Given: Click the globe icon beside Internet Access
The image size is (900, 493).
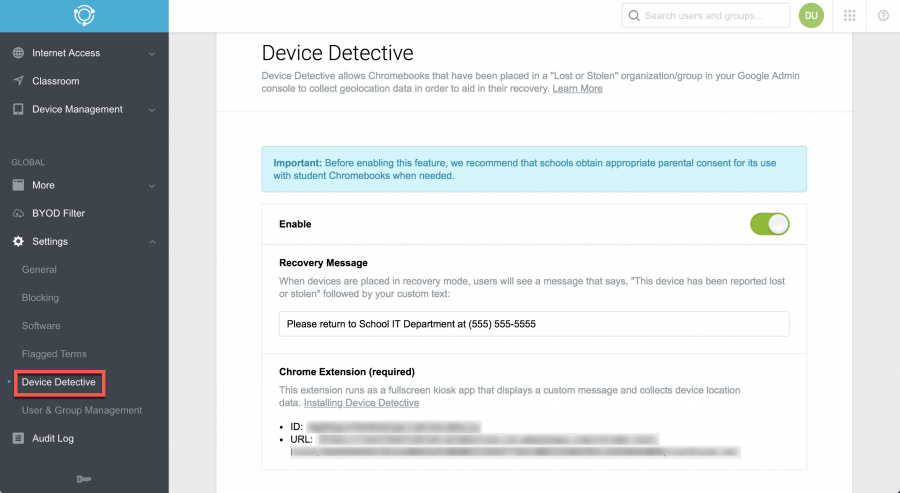Looking at the screenshot, I should 18,53.
